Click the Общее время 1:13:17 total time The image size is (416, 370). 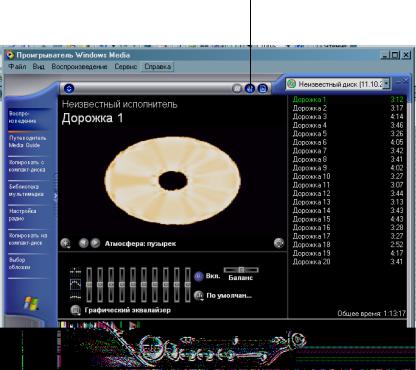click(x=372, y=313)
